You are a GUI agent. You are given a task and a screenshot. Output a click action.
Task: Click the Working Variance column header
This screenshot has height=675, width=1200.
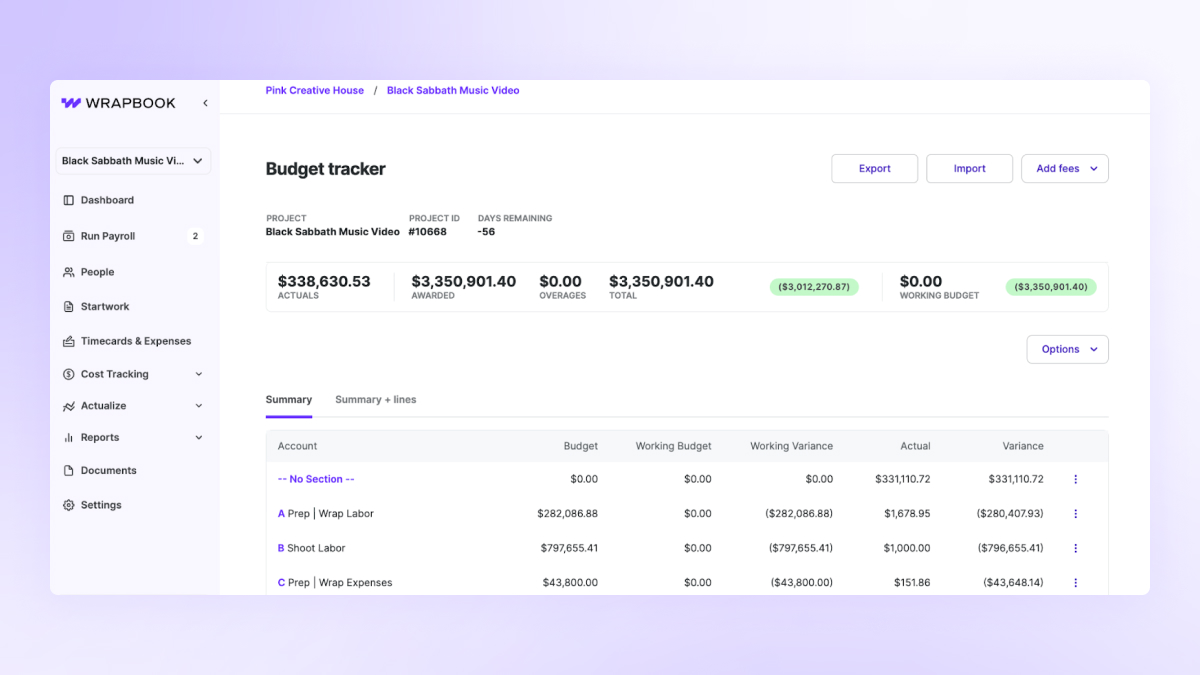pos(792,446)
